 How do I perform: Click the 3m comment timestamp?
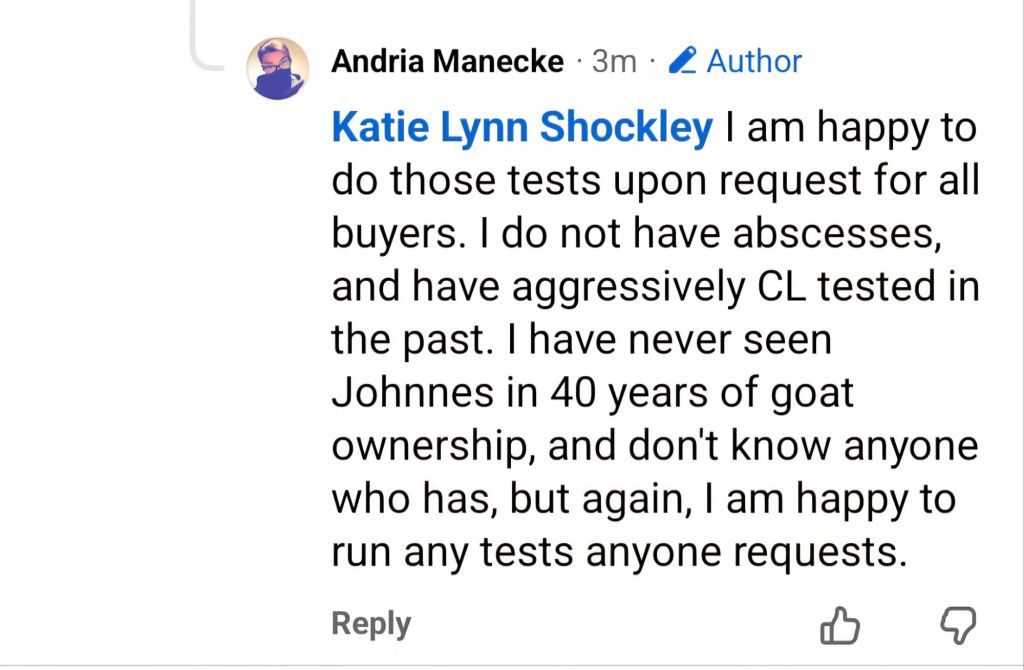click(614, 62)
